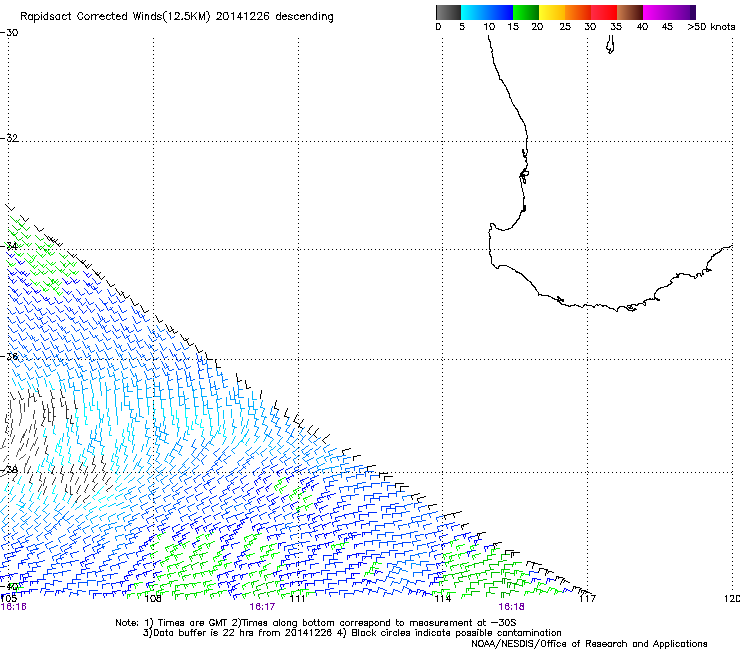Click the red 30-35 knots legend segment
This screenshot has height=650, width=740.
(x=604, y=12)
